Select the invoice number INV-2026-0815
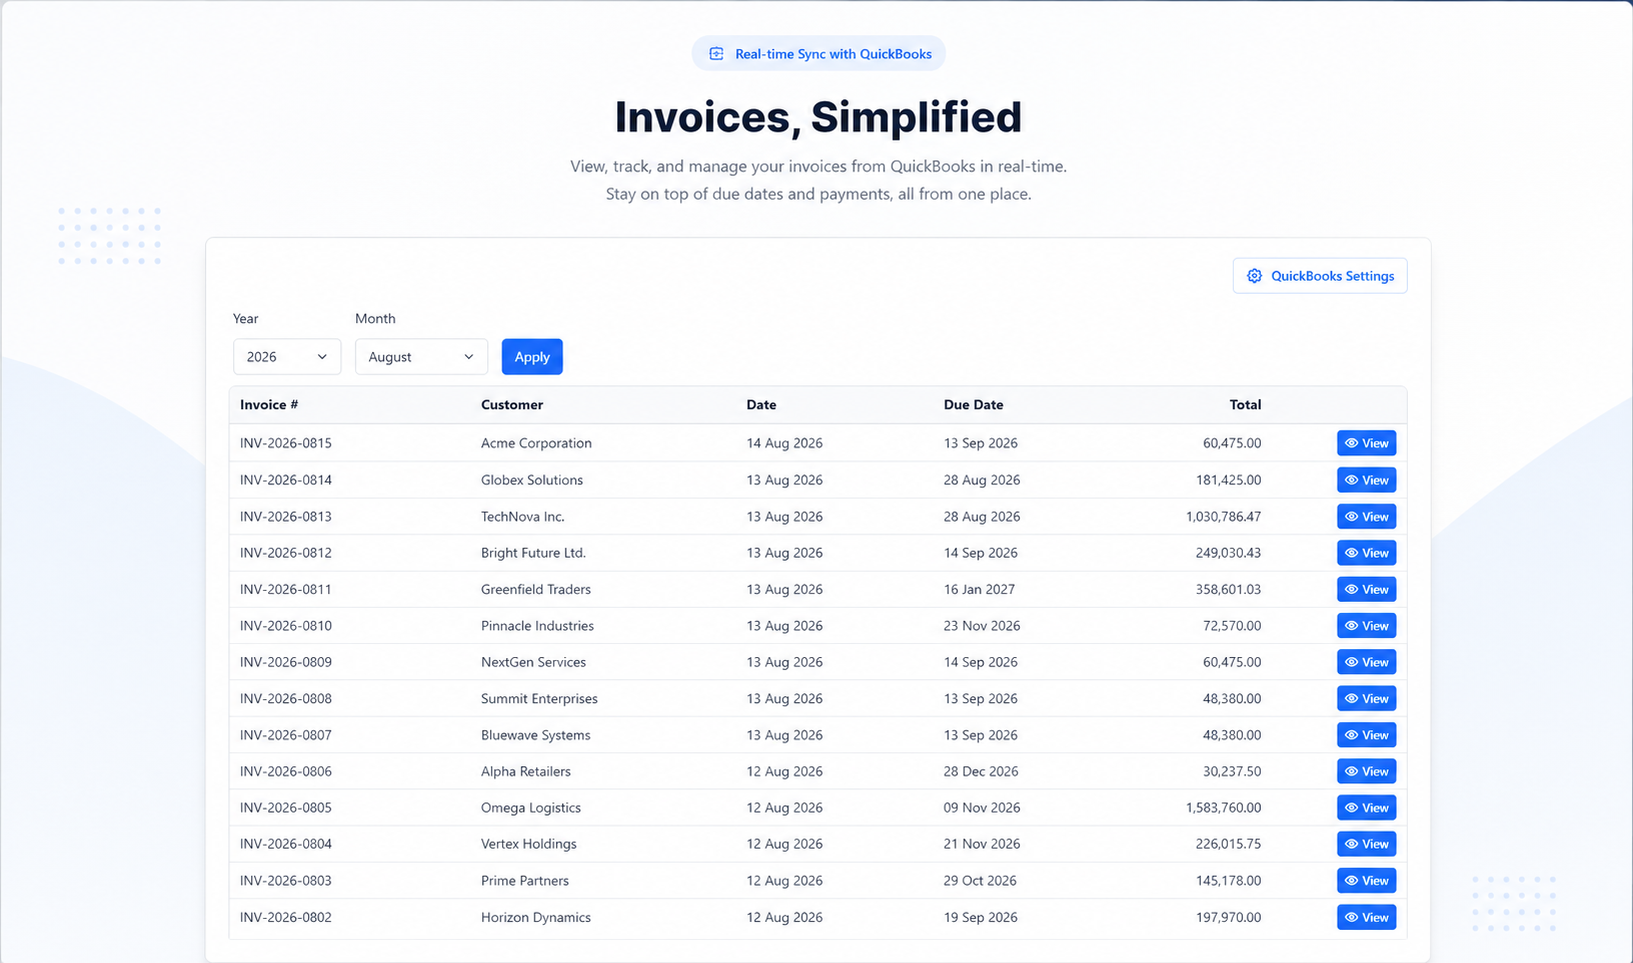Viewport: 1633px width, 963px height. pos(286,443)
